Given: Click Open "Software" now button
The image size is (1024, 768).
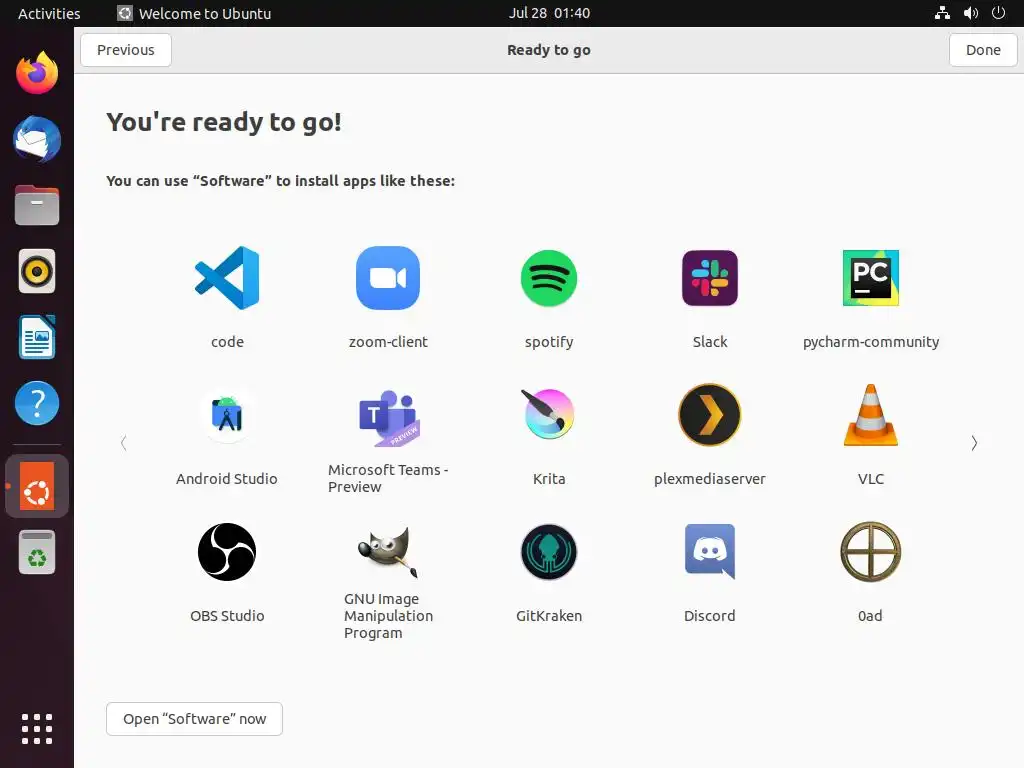Looking at the screenshot, I should [195, 719].
